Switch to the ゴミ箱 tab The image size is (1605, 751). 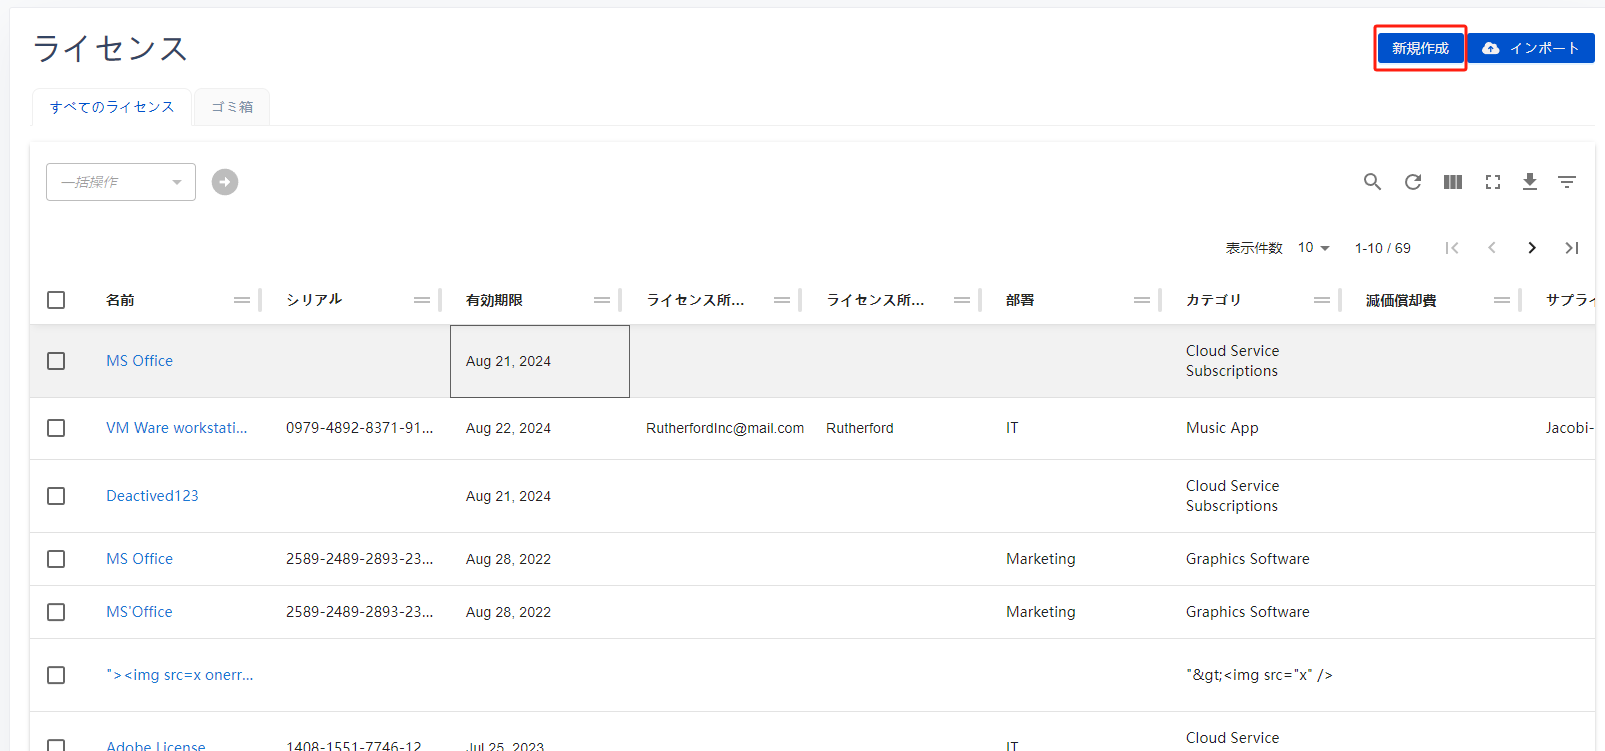point(232,107)
